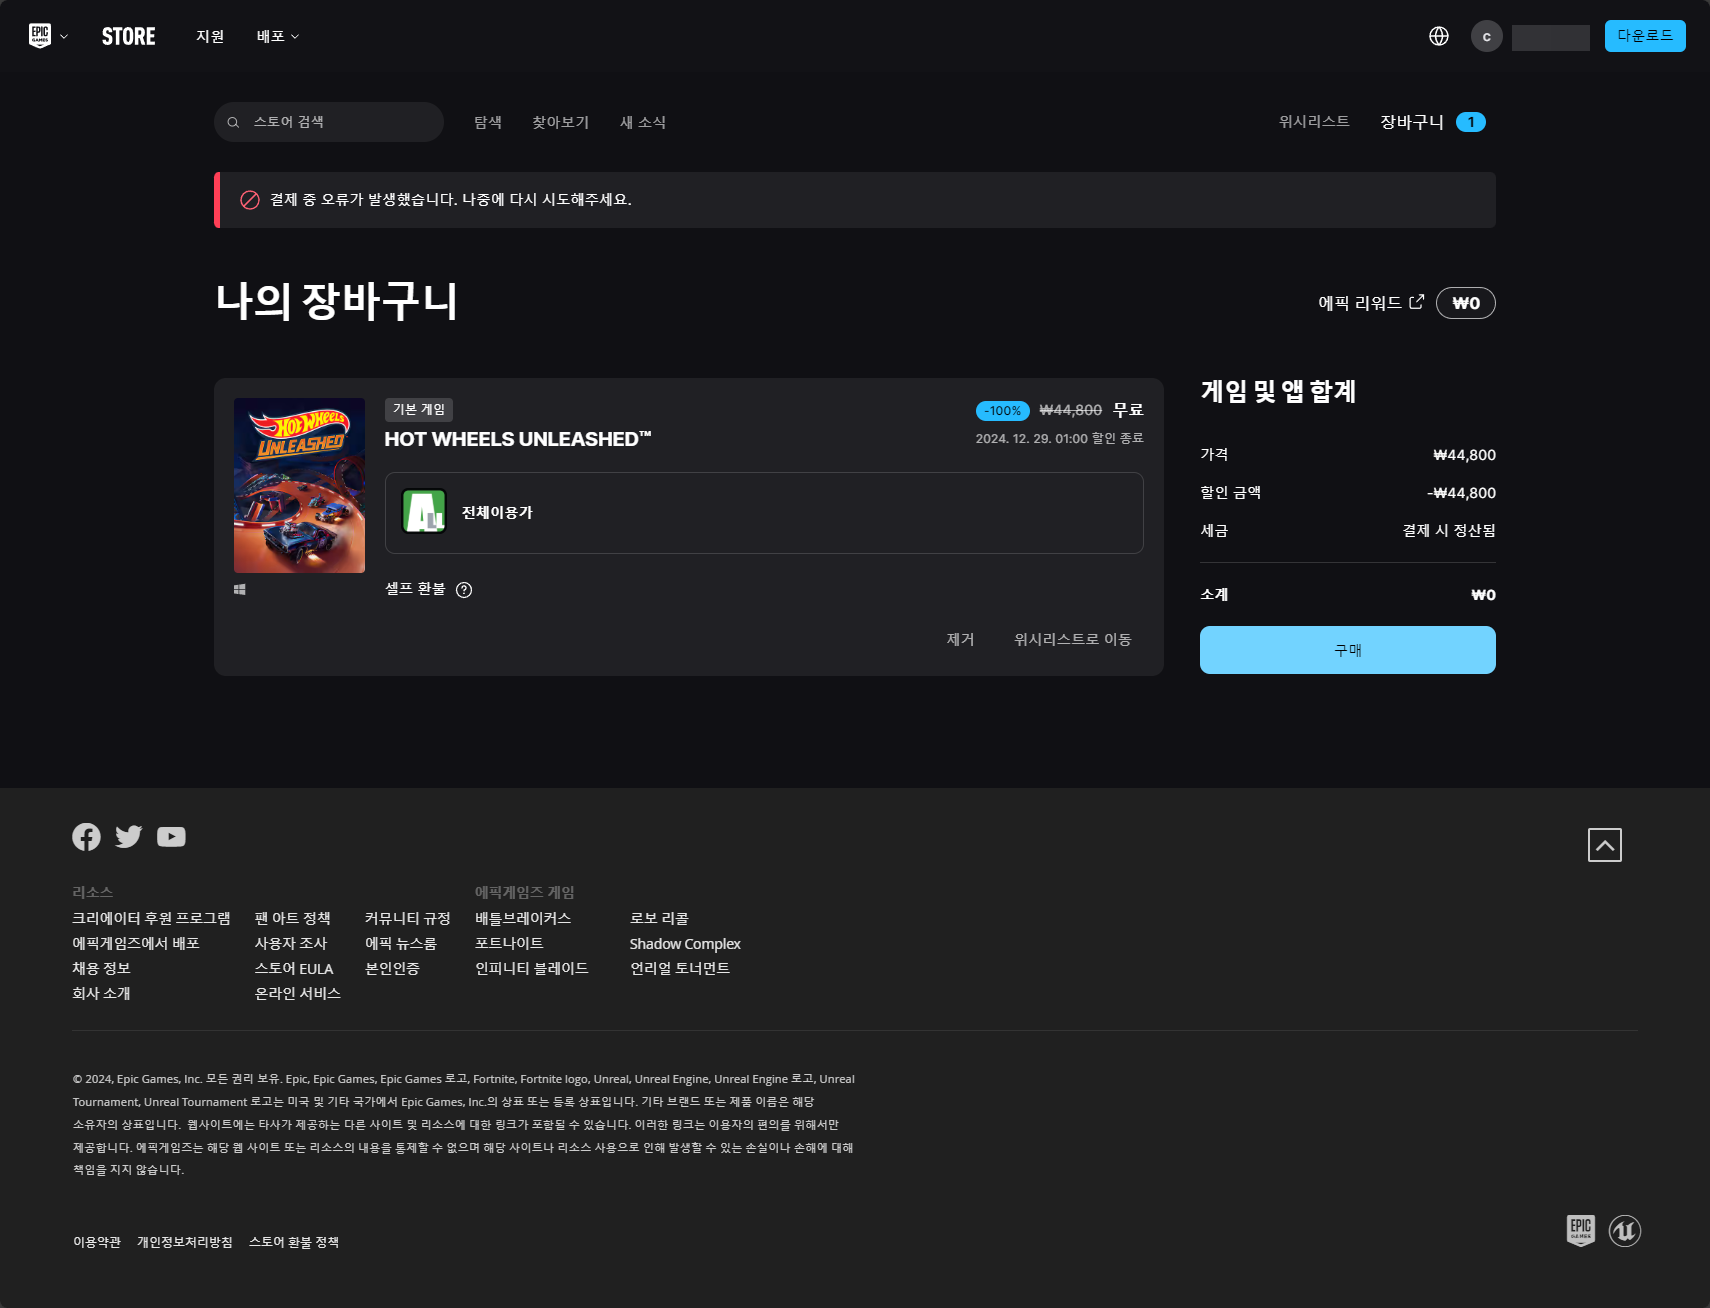Move item with 위시리스트로 이동

pos(1072,639)
